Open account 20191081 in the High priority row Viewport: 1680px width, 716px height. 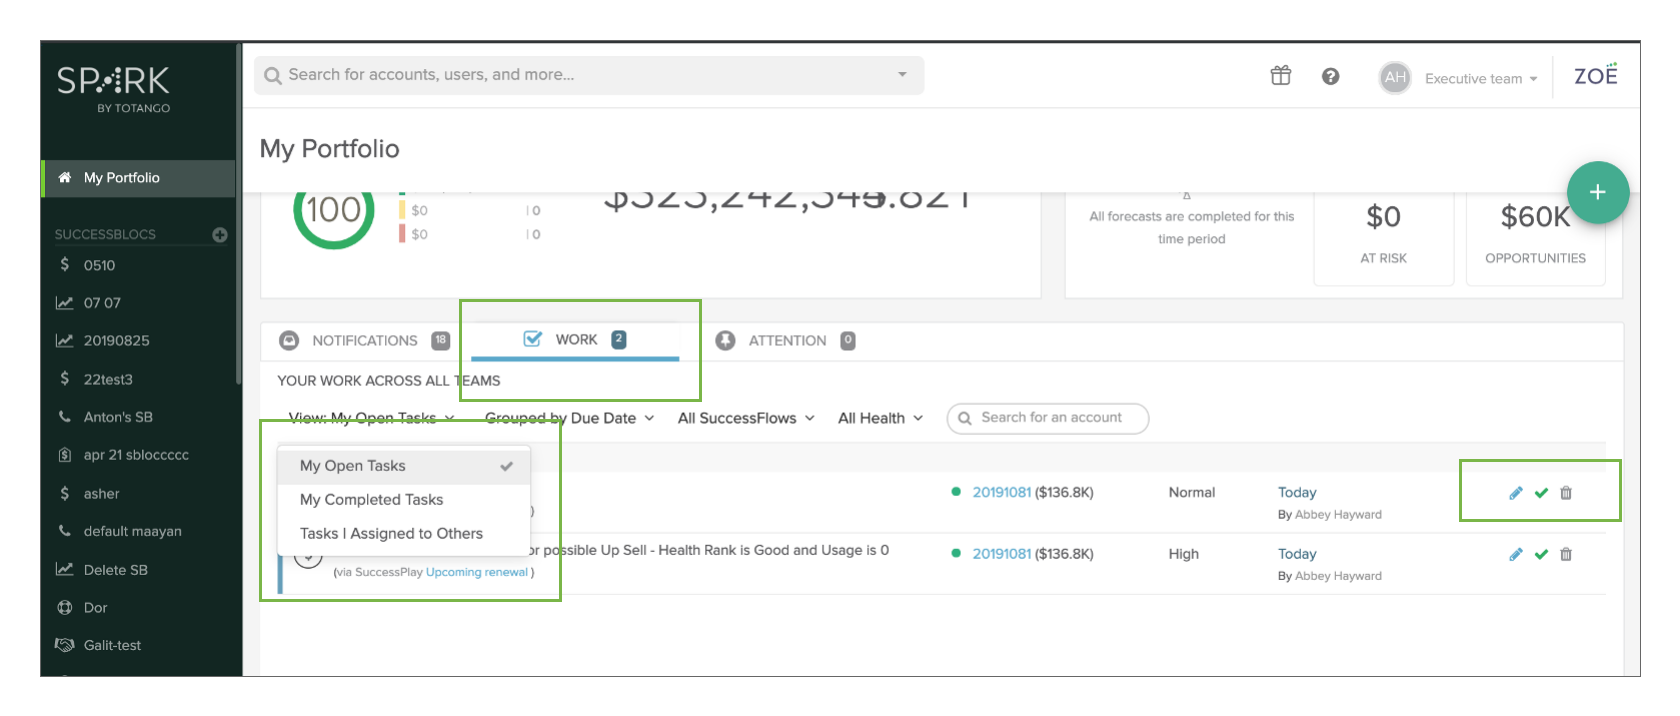point(1001,554)
